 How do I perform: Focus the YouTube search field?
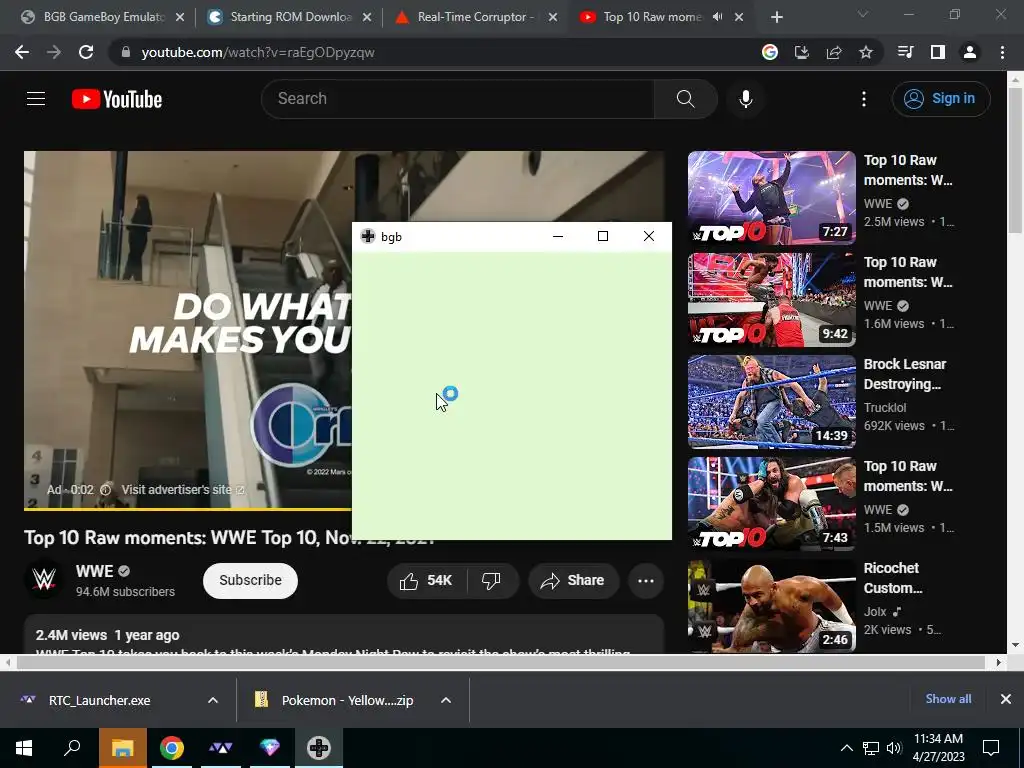point(458,99)
